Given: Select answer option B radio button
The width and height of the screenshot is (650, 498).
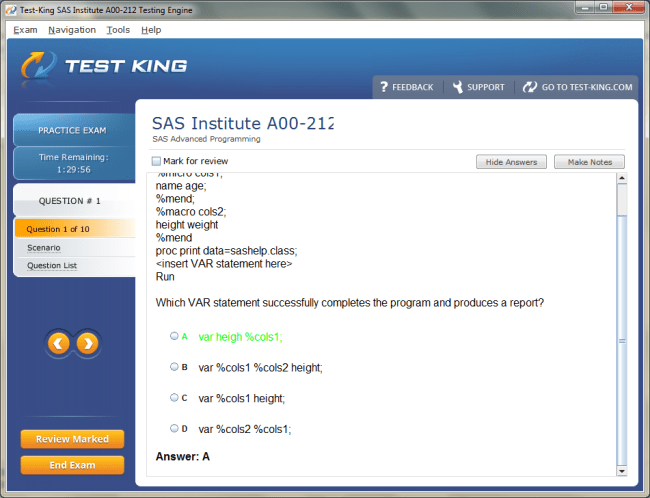Looking at the screenshot, I should click(174, 367).
